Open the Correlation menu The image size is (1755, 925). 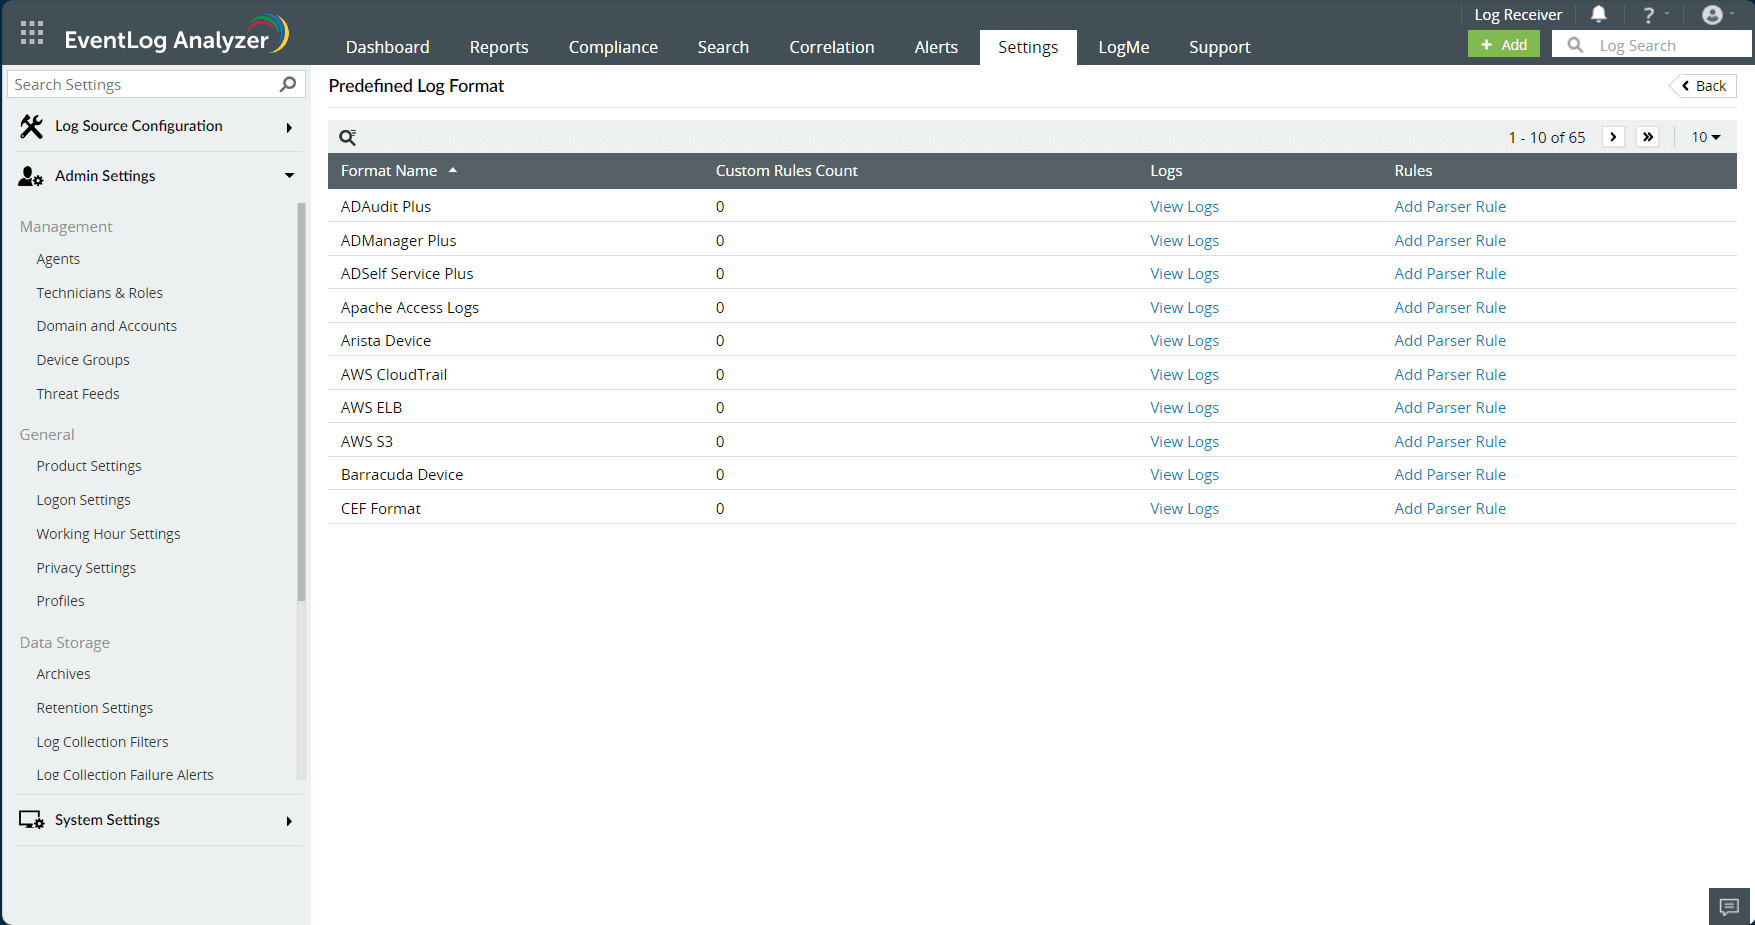[x=831, y=47]
